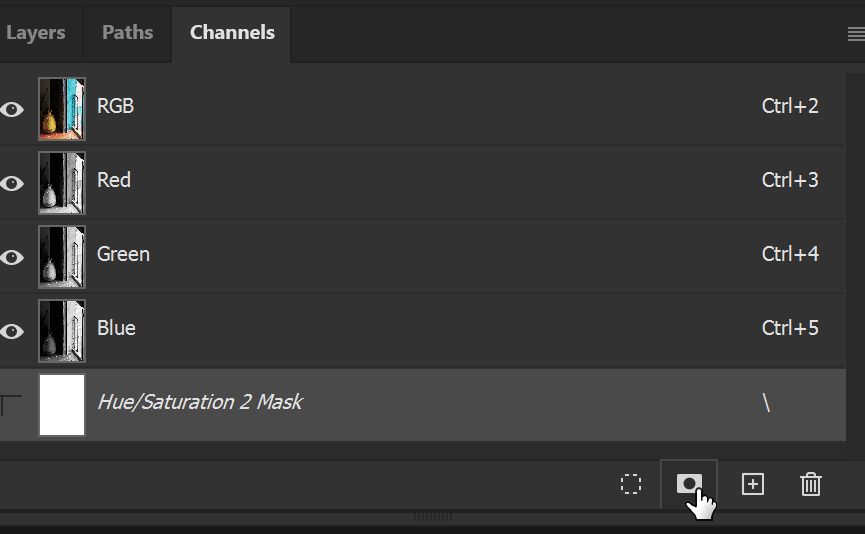Click the Red channel grayscale thumbnail
Image resolution: width=865 pixels, height=534 pixels.
[x=62, y=183]
